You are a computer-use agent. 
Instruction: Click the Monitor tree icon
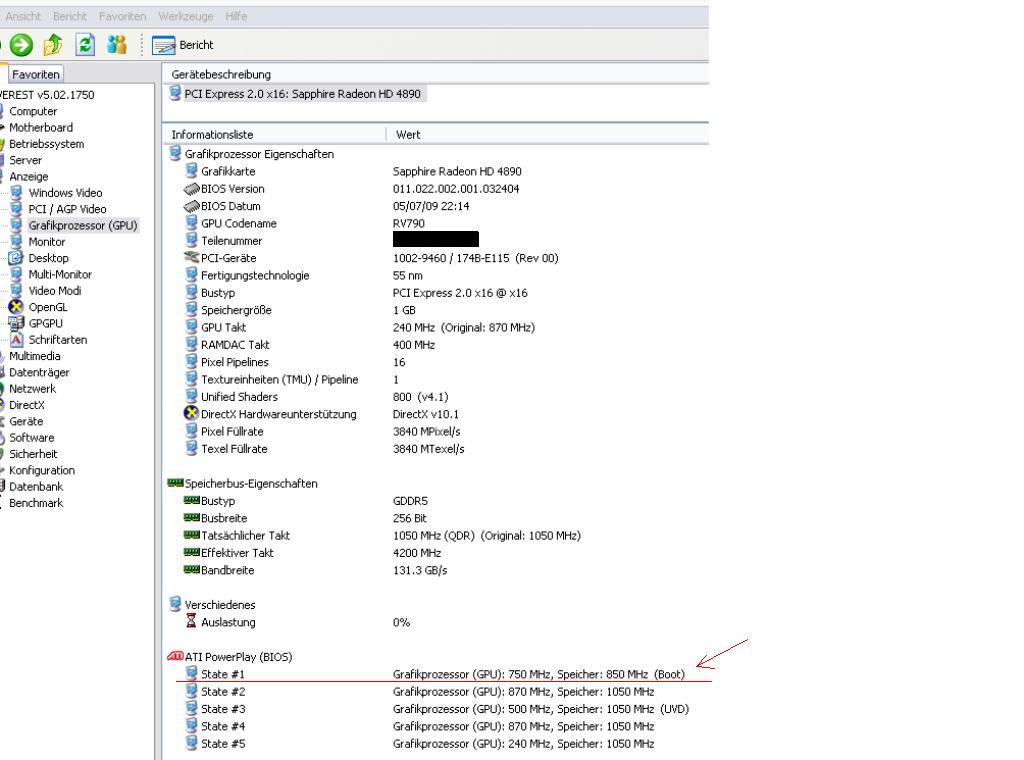click(x=16, y=242)
